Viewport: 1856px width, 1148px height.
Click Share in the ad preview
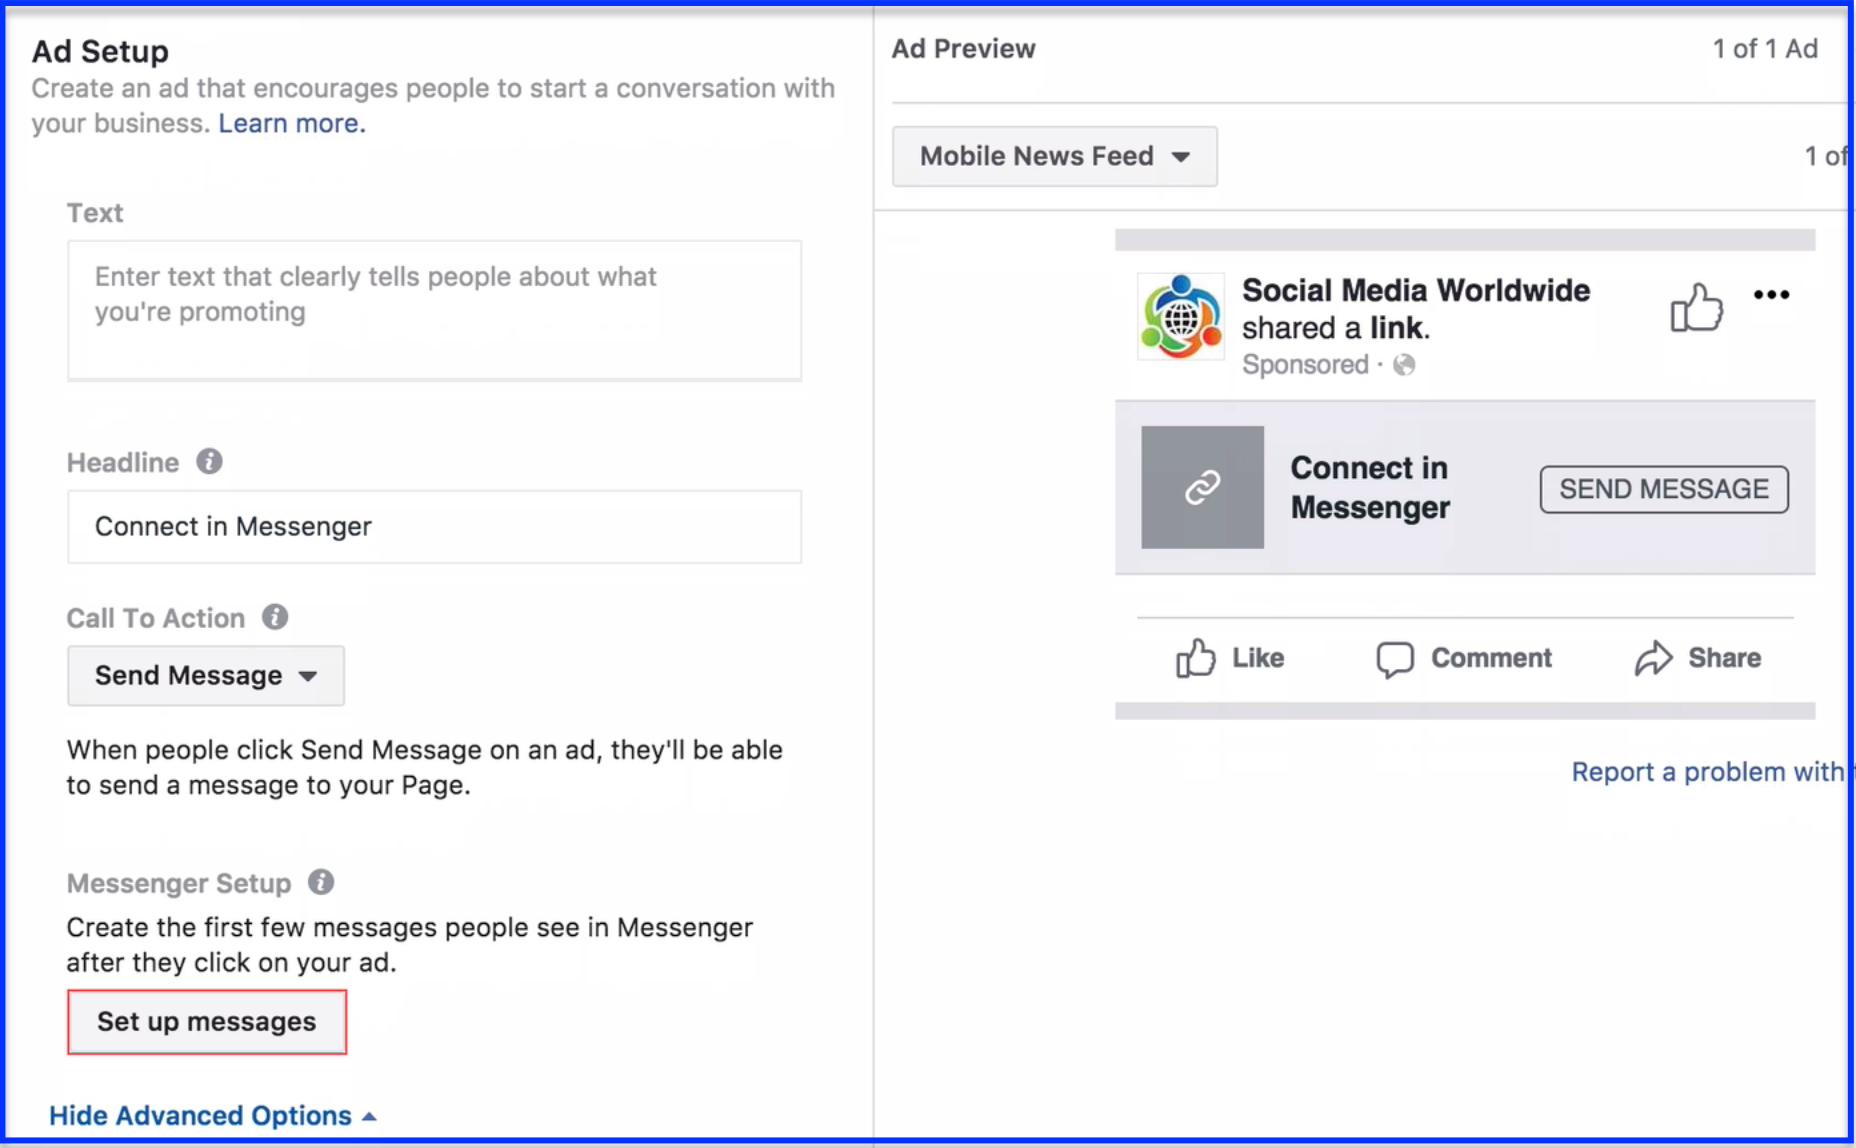(1698, 658)
